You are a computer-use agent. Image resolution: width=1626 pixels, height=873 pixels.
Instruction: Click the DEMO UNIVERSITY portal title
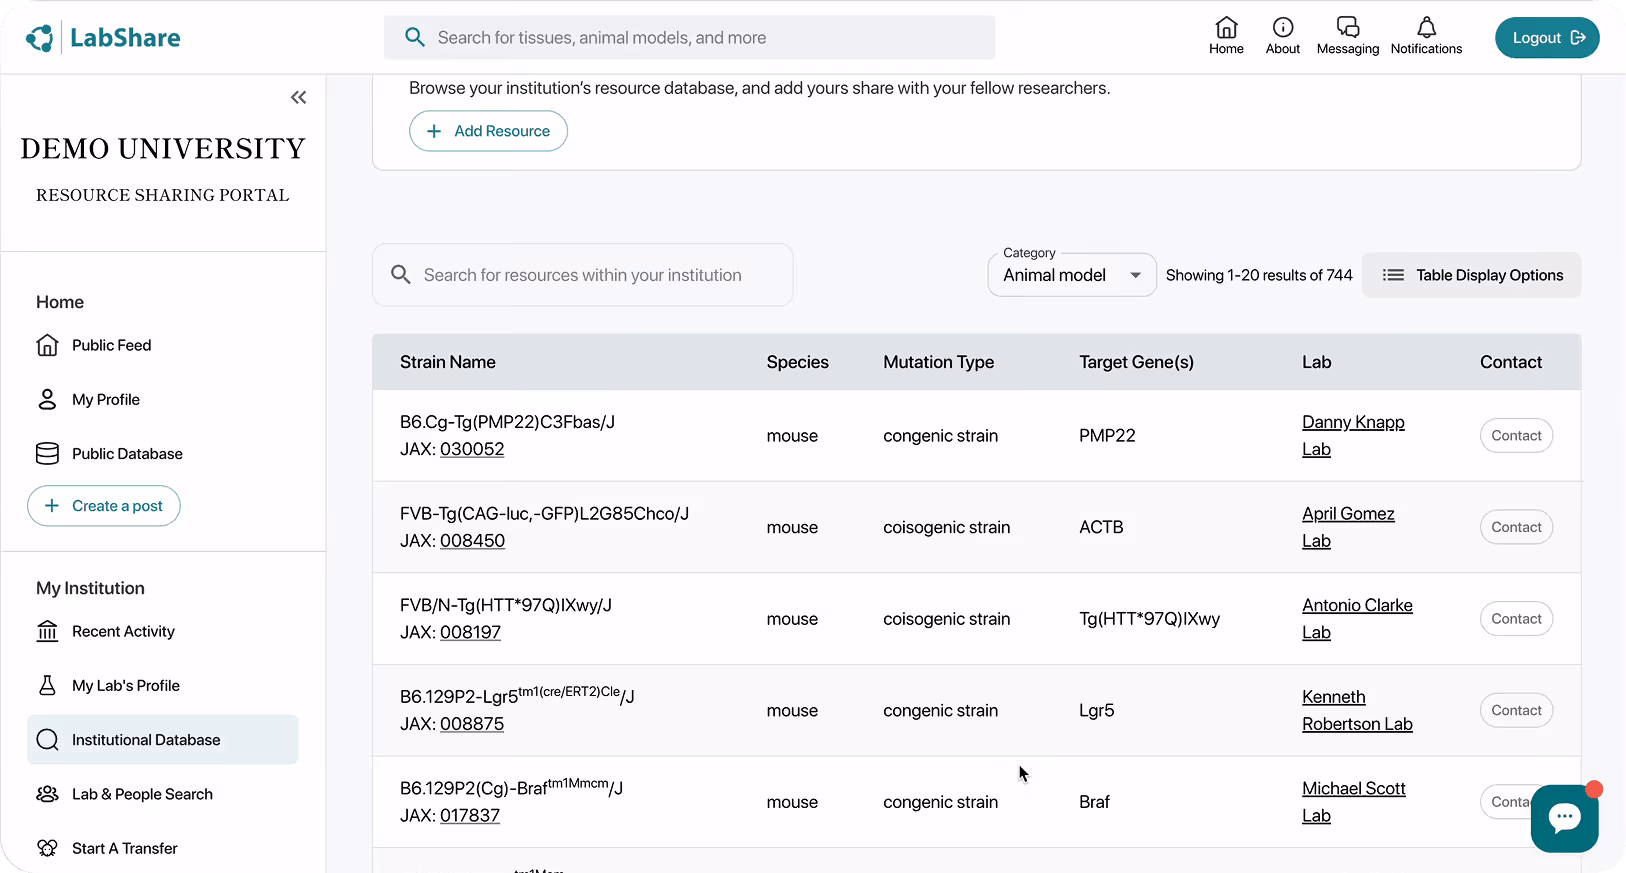pos(163,149)
